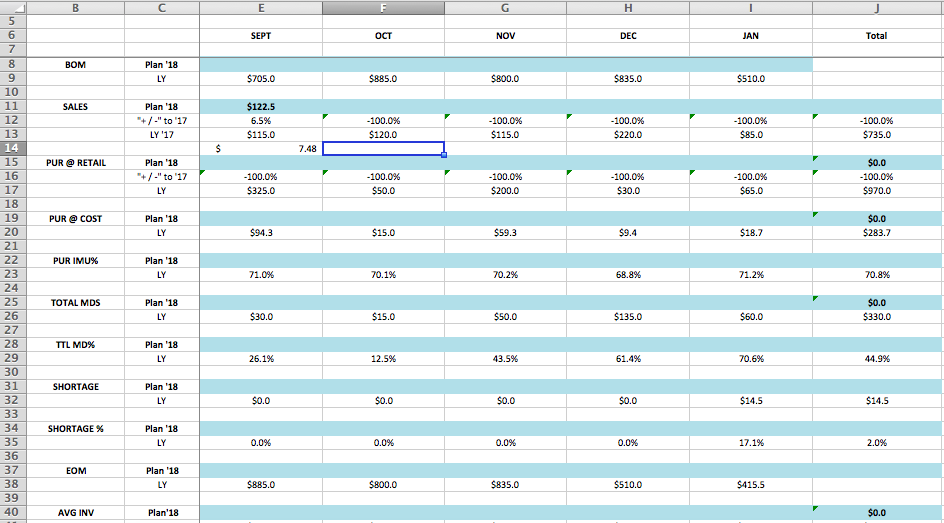Viewport: 944px width, 523px height.
Task: Select the TOTAL MDS label cell
Action: pyautogui.click(x=75, y=302)
